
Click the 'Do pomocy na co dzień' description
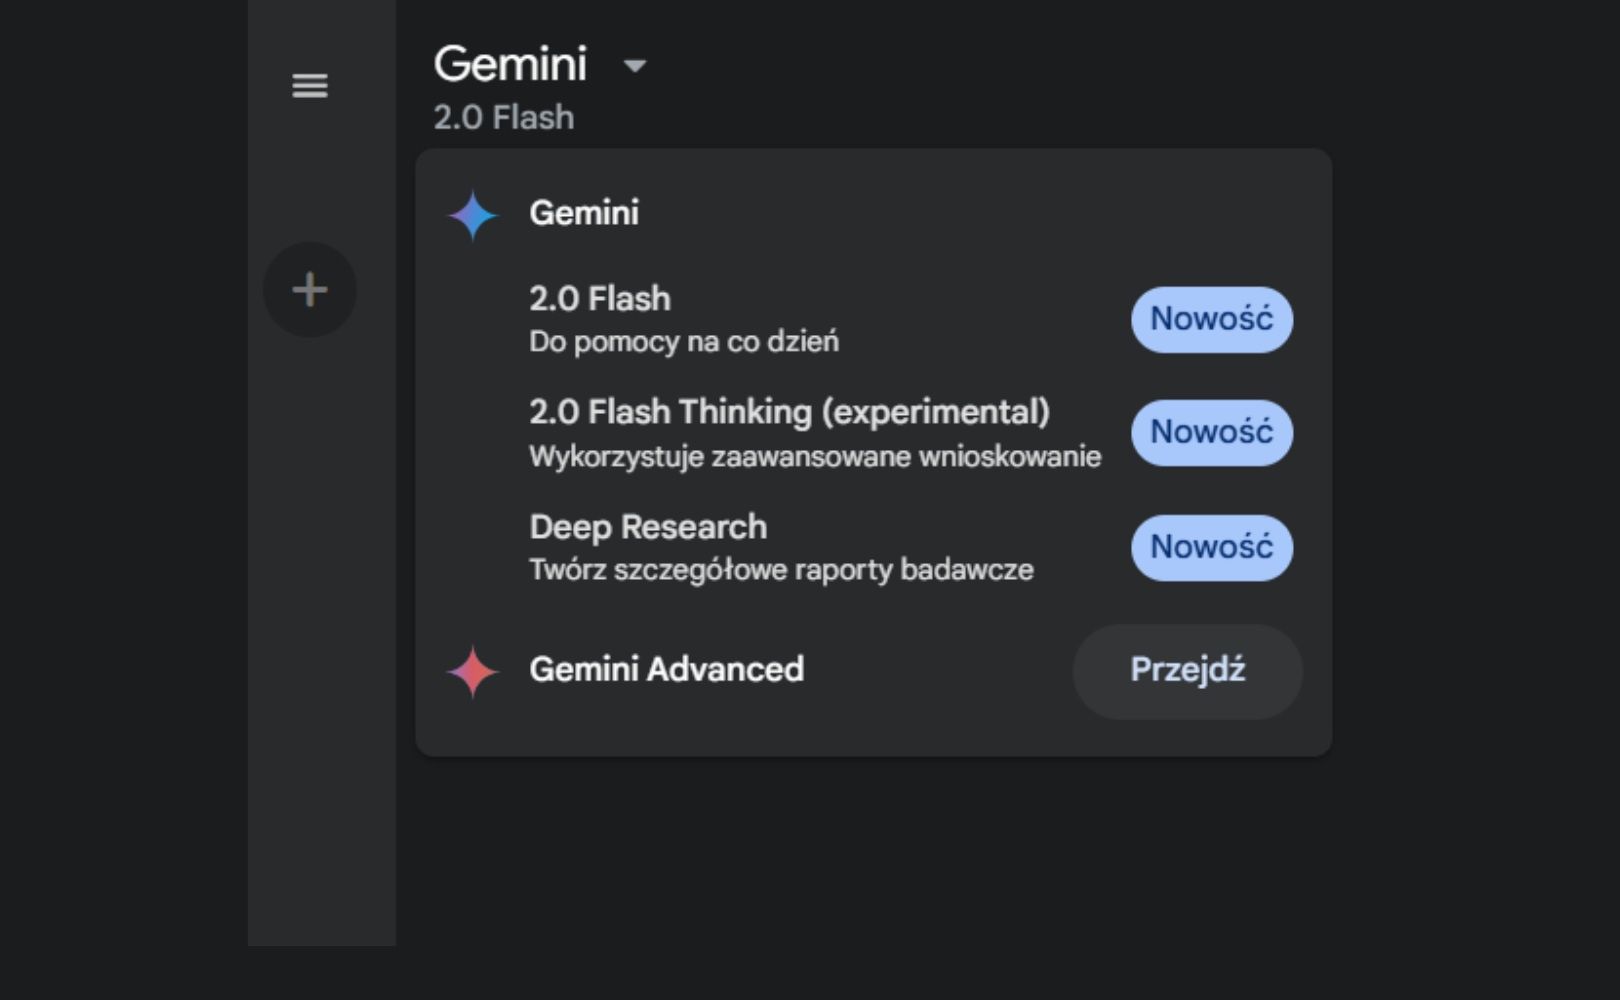[x=684, y=342]
